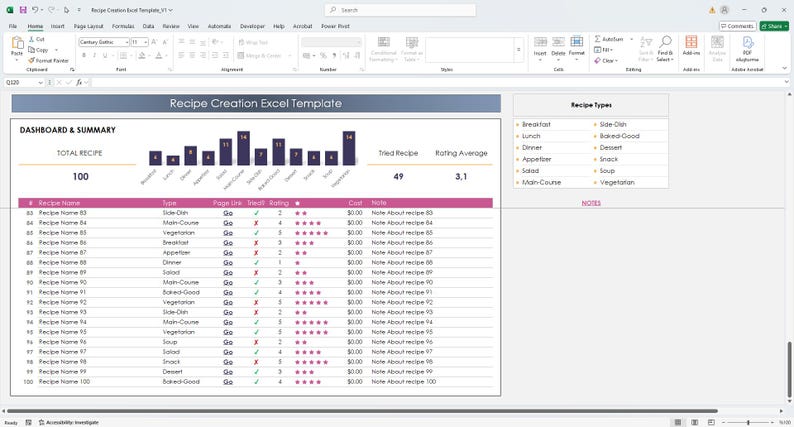This screenshot has height=427, width=794.
Task: Switch to the Data tab
Action: [148, 26]
